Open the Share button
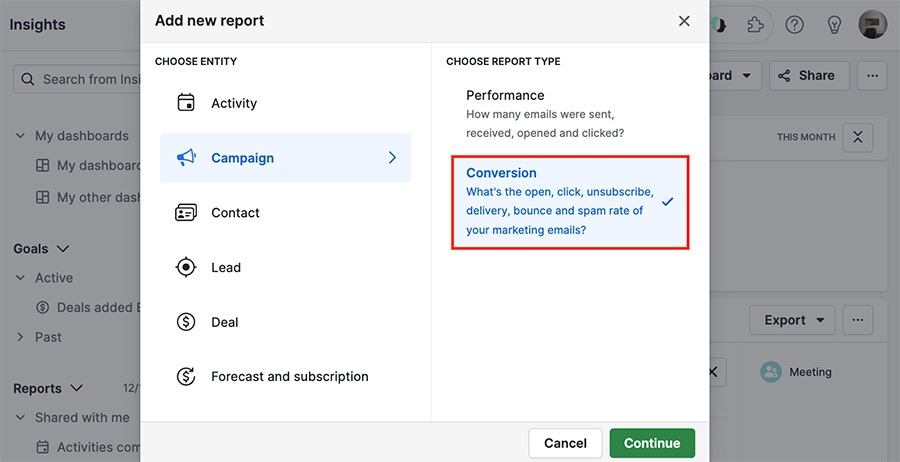Image resolution: width=900 pixels, height=462 pixels. [x=809, y=76]
